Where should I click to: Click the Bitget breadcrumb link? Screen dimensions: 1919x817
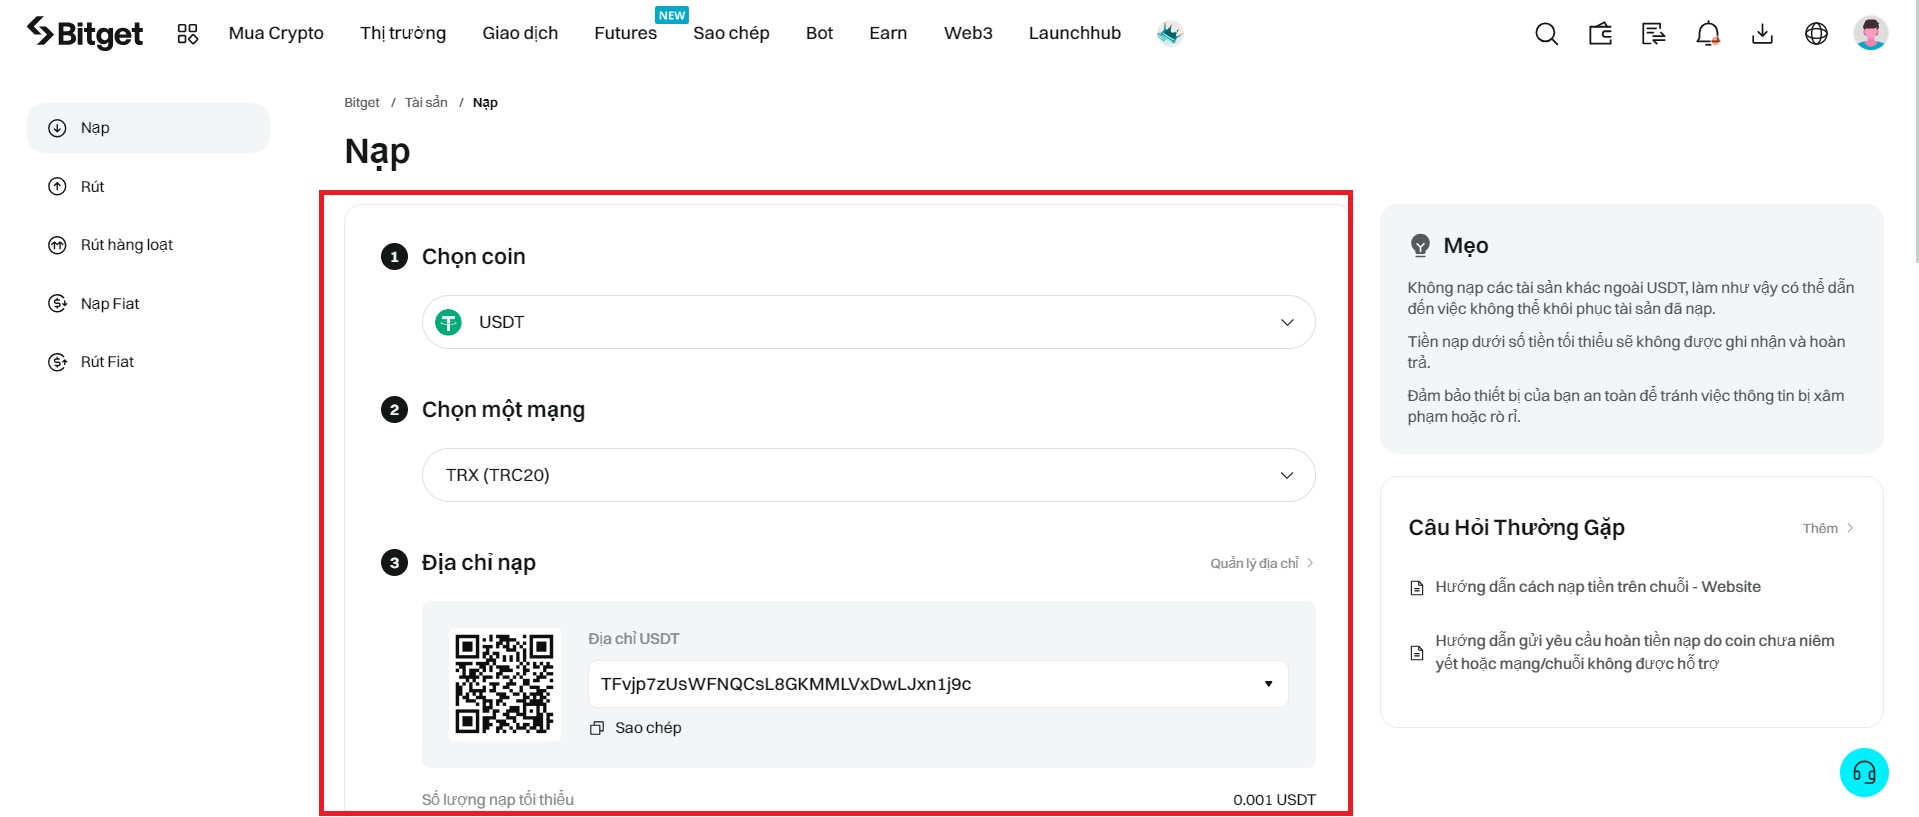362,103
